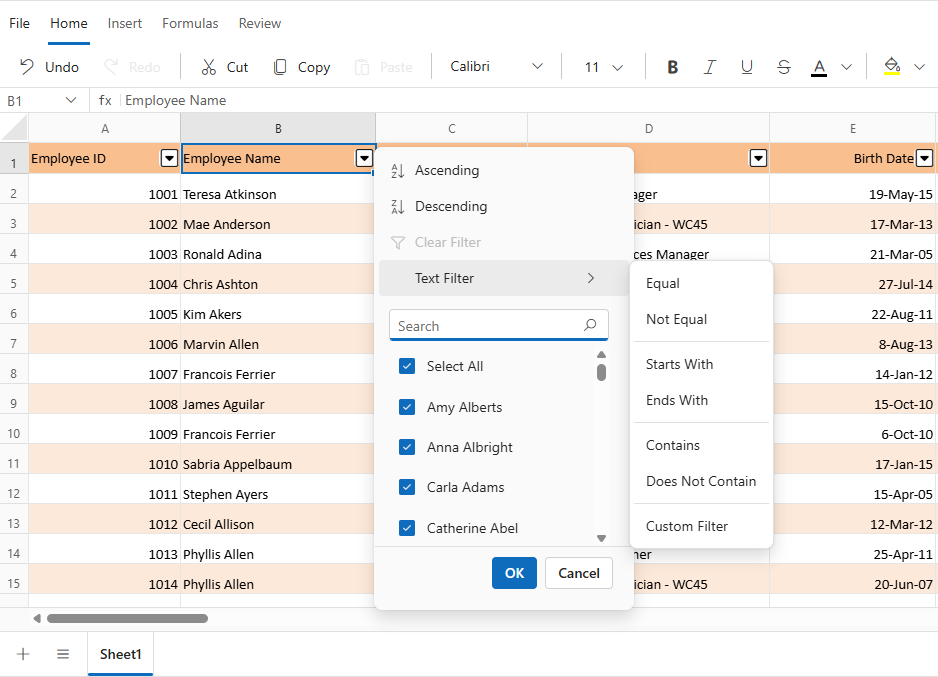938x677 pixels.
Task: Open the Name Box B1 dropdown
Action: tap(71, 100)
